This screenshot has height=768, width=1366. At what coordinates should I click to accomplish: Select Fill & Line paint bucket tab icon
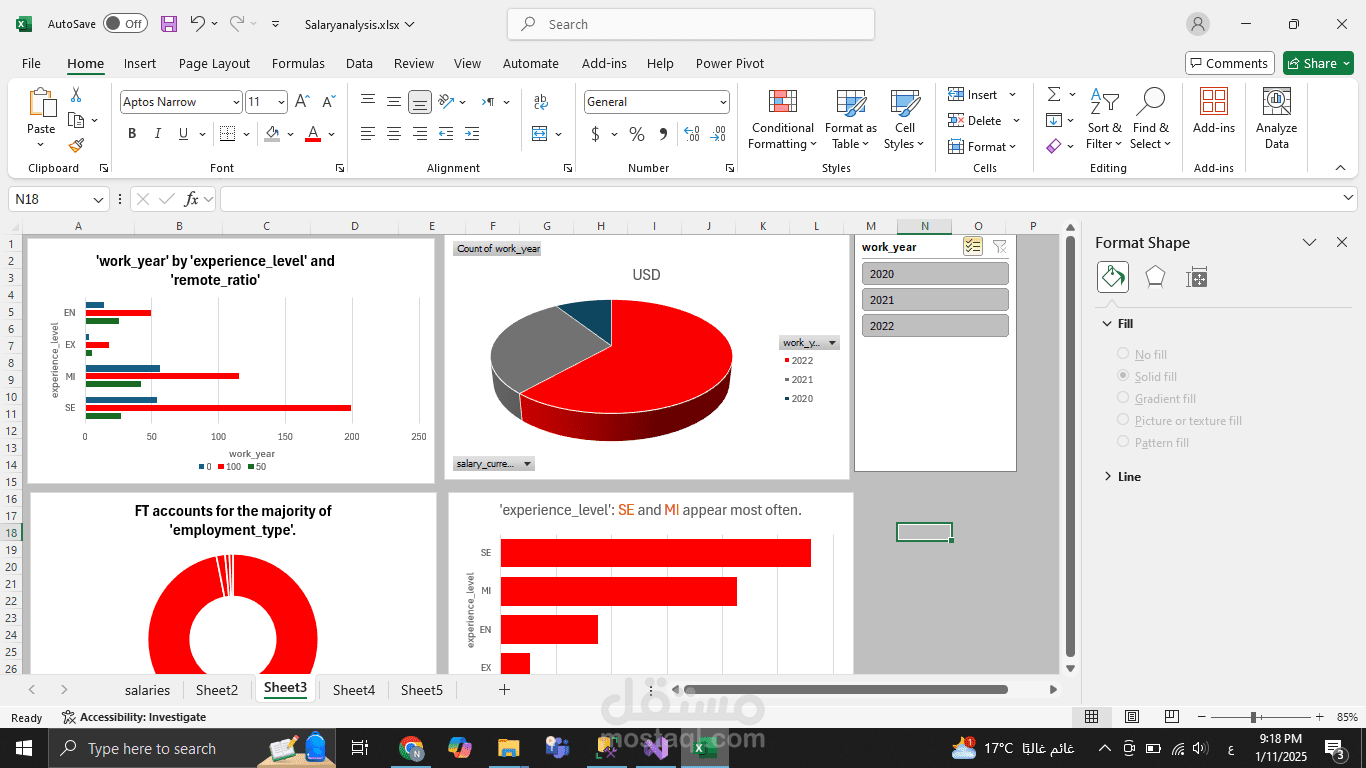(x=1113, y=277)
